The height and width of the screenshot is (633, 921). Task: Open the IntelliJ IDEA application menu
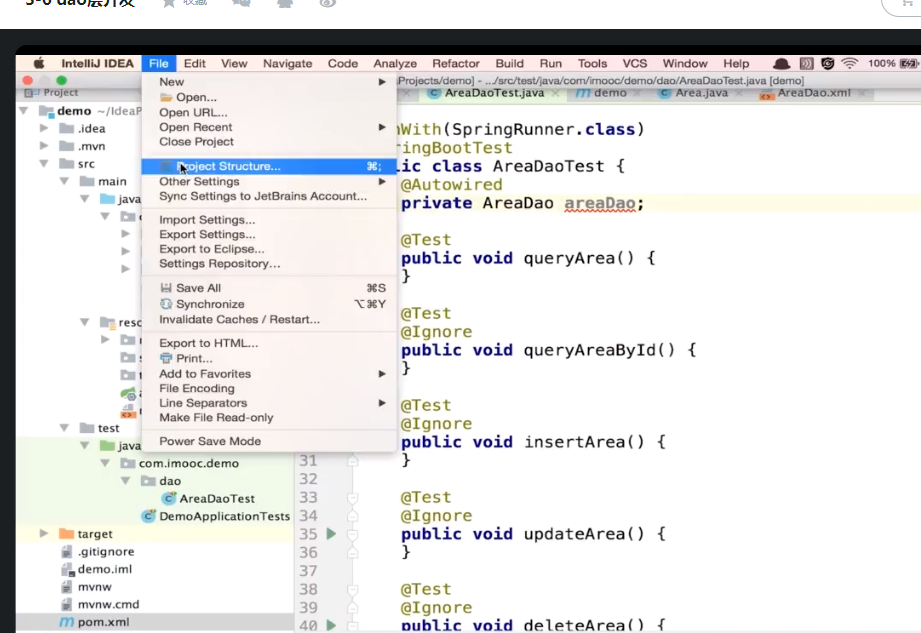click(98, 63)
